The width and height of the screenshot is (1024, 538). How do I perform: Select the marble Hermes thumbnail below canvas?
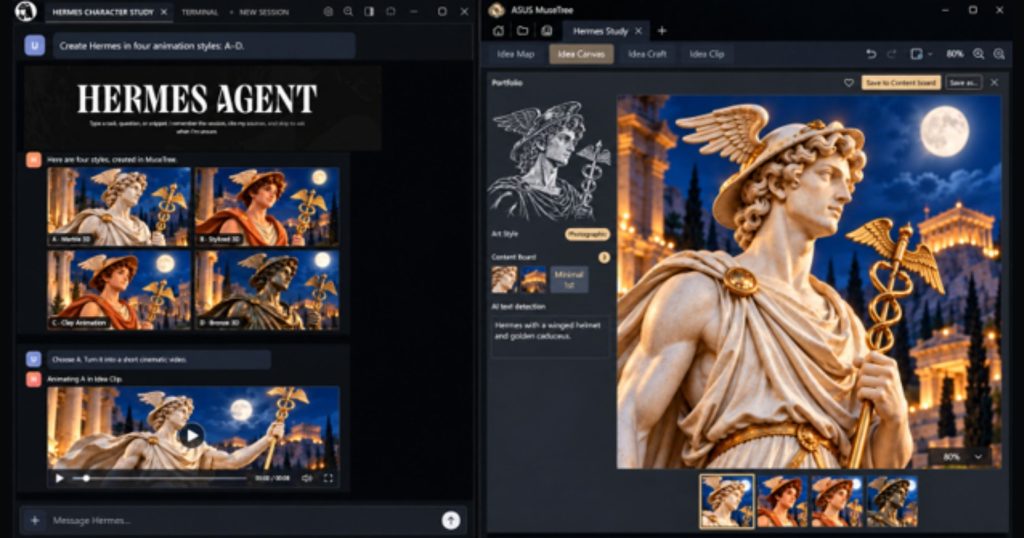coord(727,501)
